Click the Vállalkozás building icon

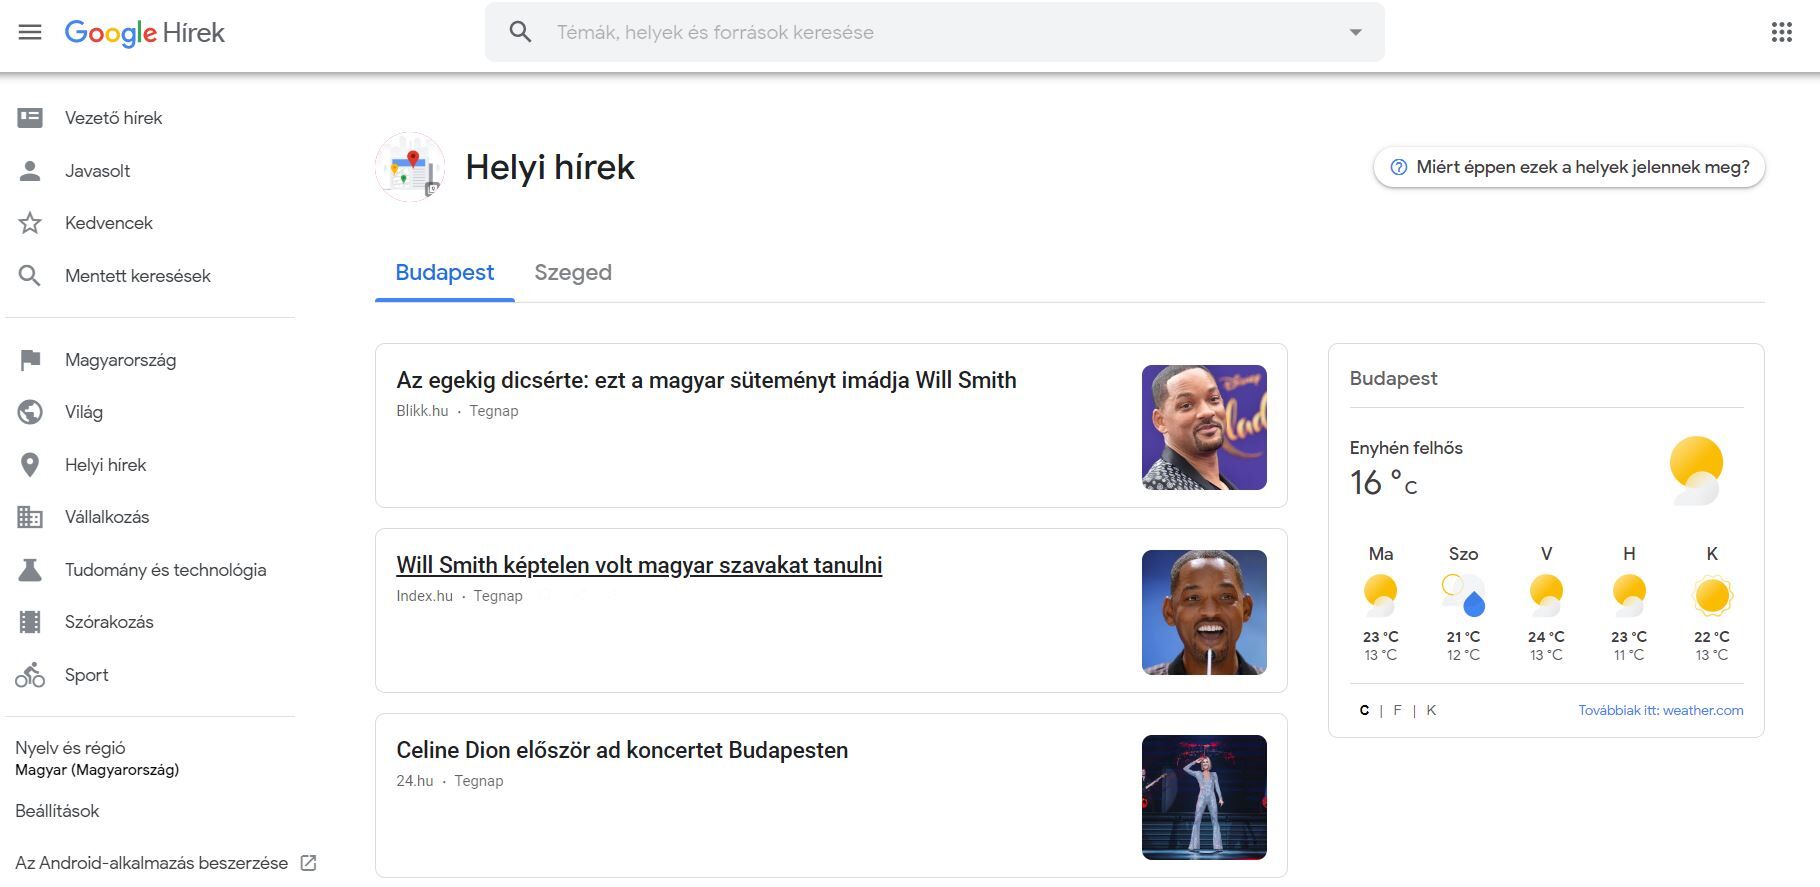[x=30, y=517]
